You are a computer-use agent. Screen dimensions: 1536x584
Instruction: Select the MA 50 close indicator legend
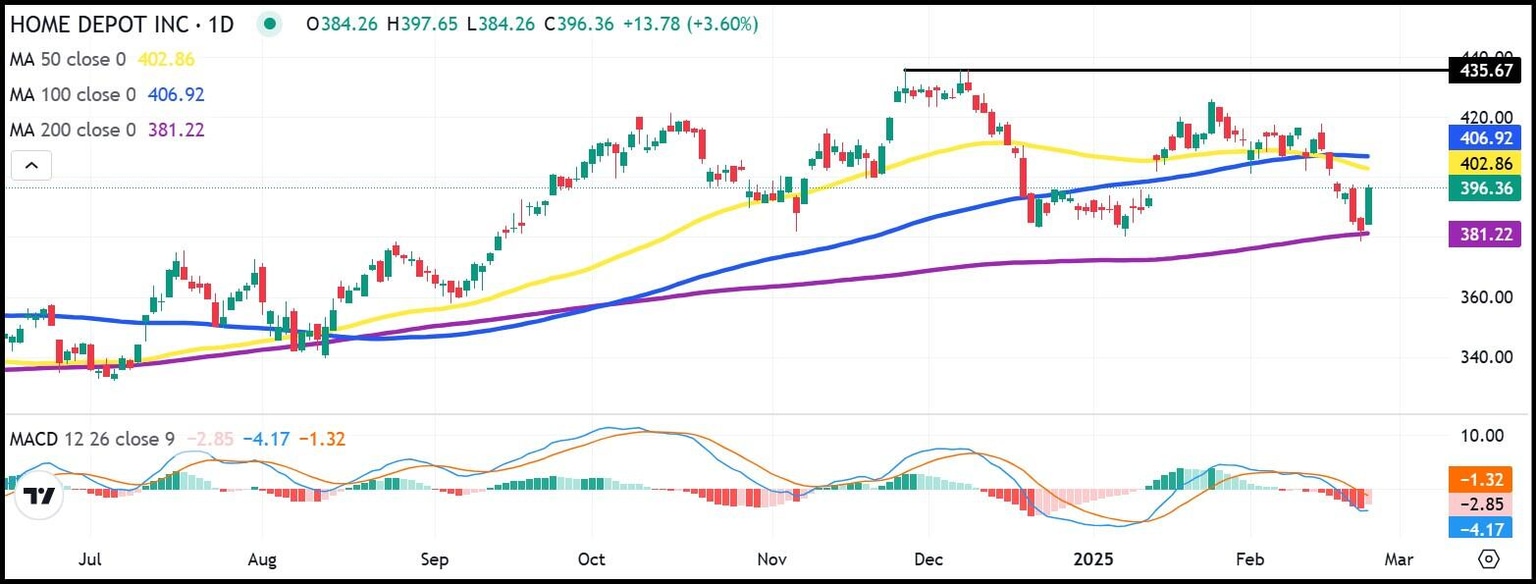(x=67, y=60)
